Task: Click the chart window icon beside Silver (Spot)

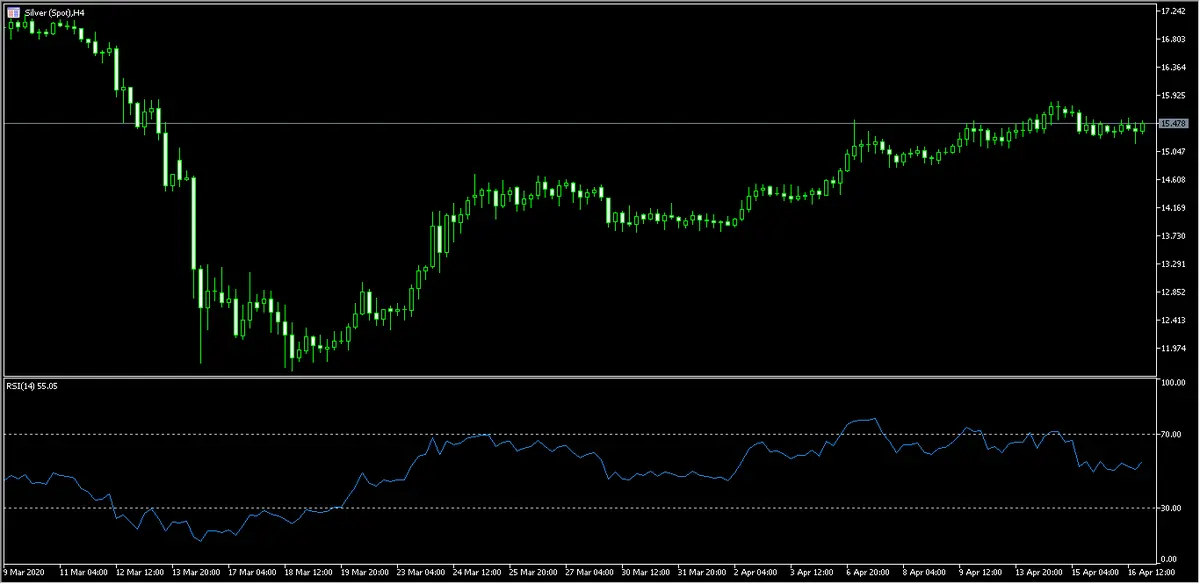Action: pyautogui.click(x=13, y=11)
